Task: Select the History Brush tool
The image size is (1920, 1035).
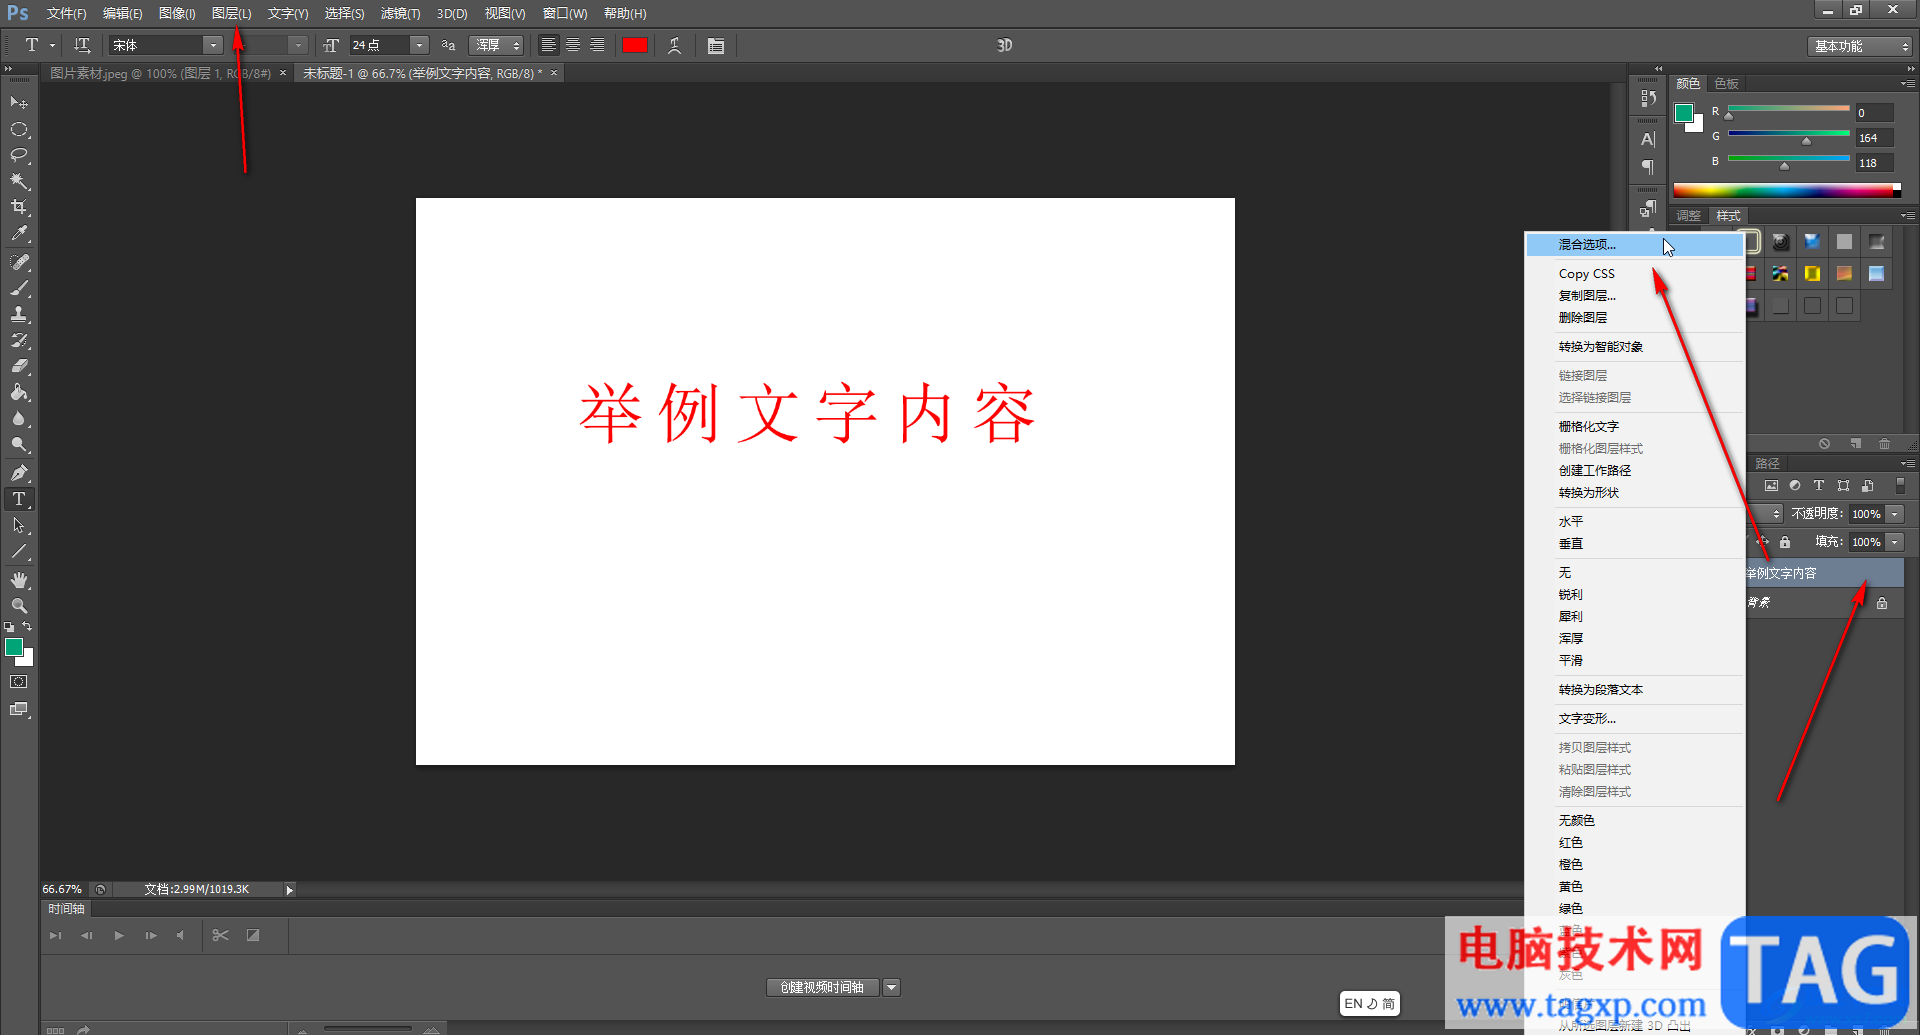Action: tap(19, 340)
